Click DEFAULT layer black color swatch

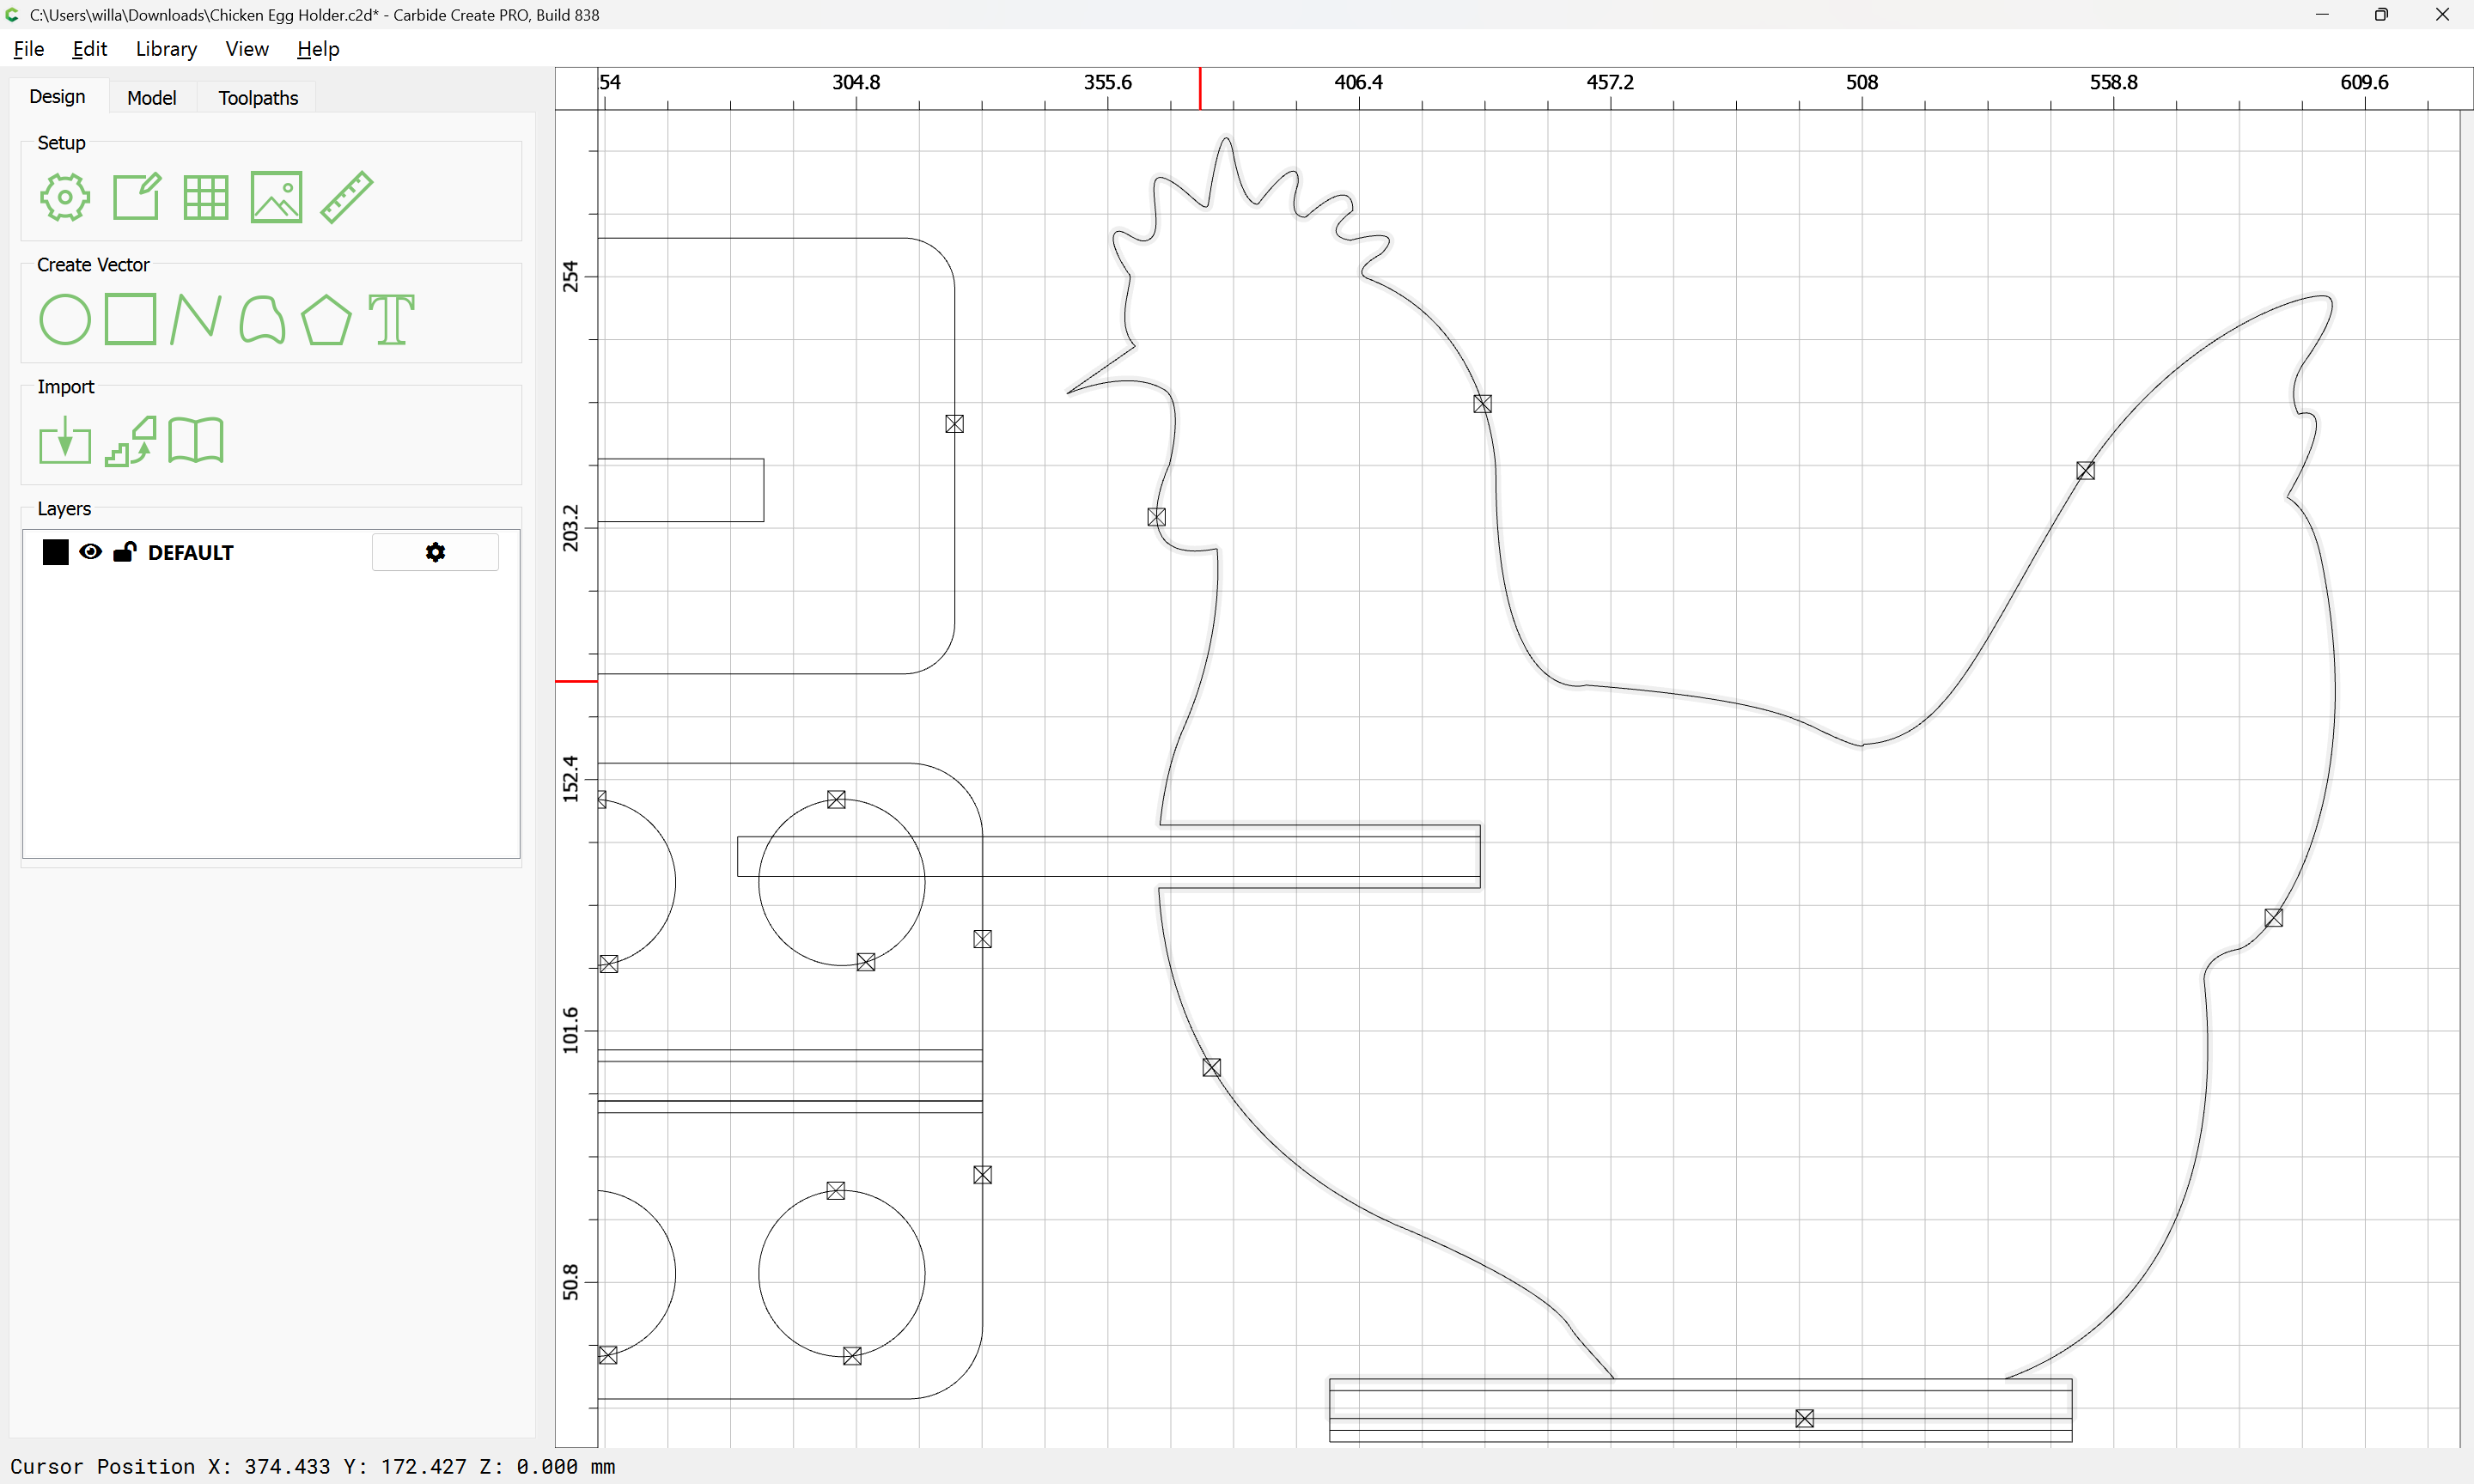[56, 552]
